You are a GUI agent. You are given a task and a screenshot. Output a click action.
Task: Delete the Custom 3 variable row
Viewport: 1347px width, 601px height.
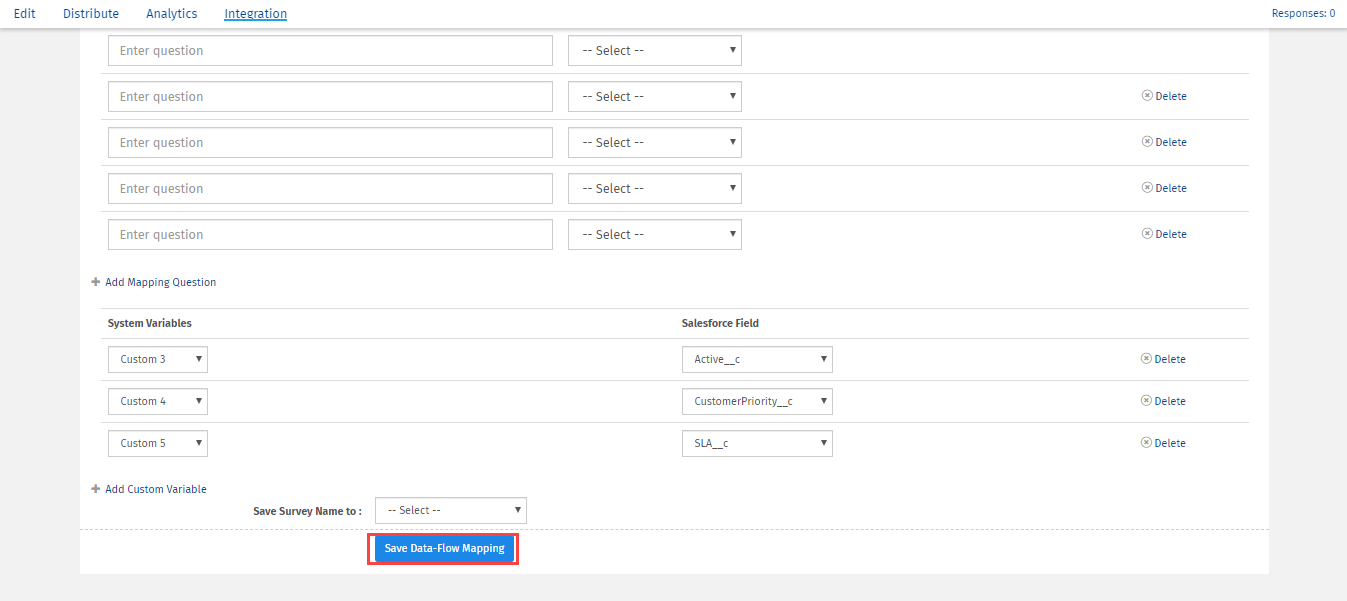click(x=1163, y=359)
